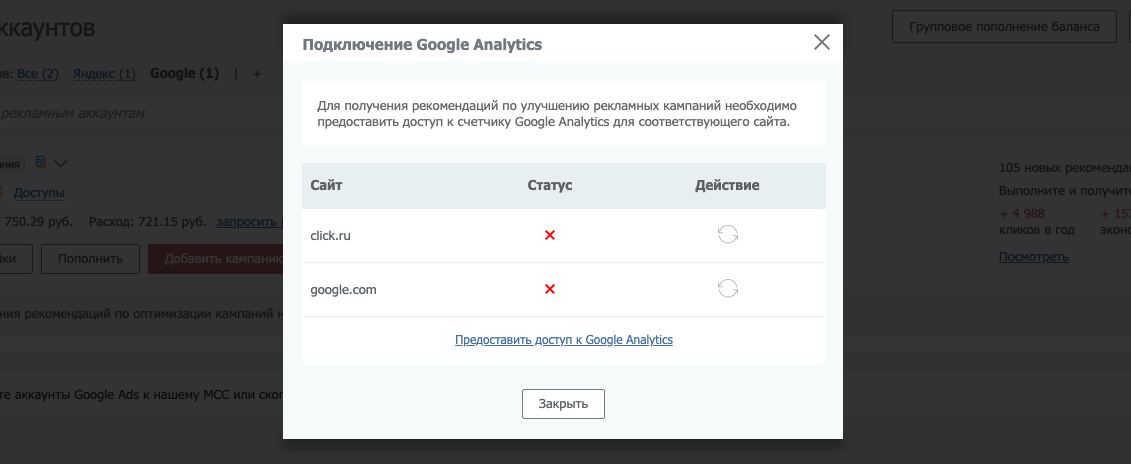Viewport: 1131px width, 464px height.
Task: Switch to the Все (2) tab
Action: (38, 74)
